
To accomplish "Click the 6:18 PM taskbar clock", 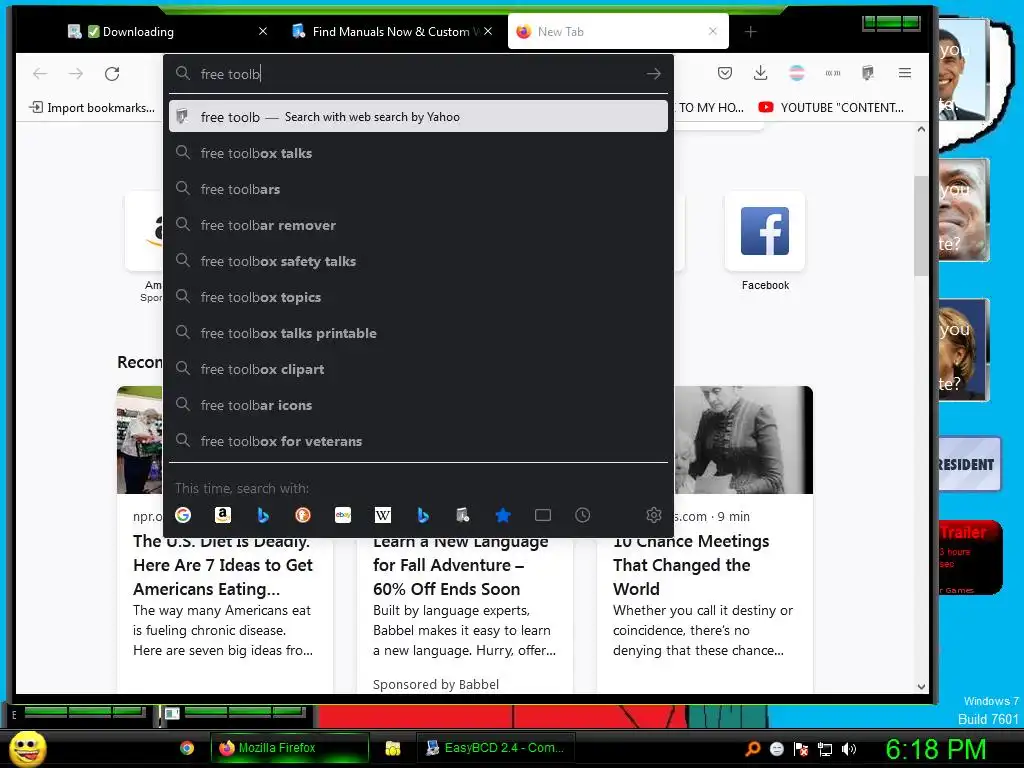I will pyautogui.click(x=935, y=750).
